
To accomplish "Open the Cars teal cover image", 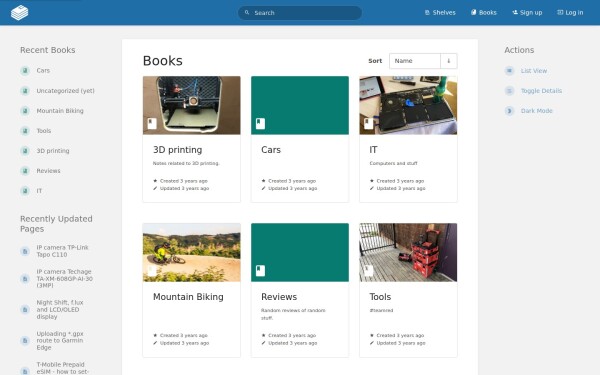I will pos(300,105).
